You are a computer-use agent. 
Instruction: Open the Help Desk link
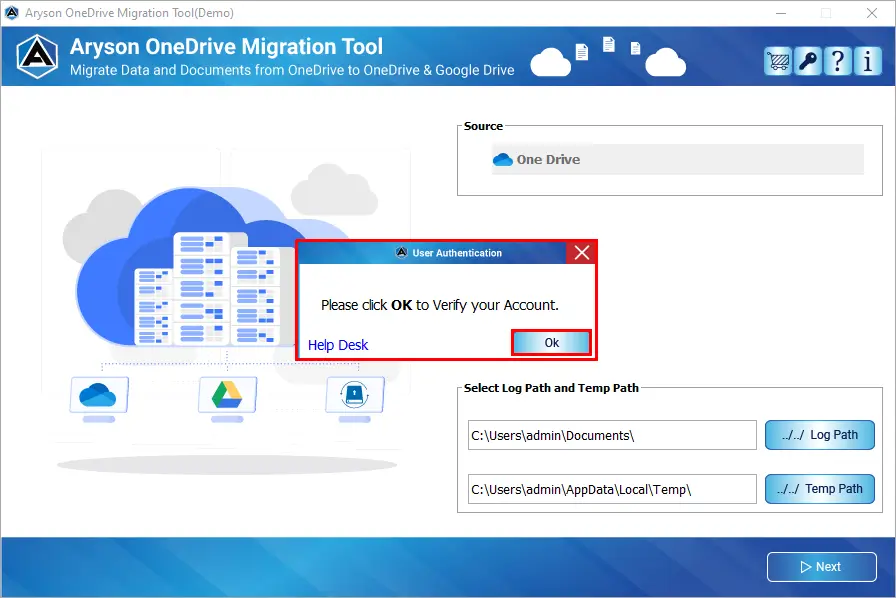tap(337, 344)
